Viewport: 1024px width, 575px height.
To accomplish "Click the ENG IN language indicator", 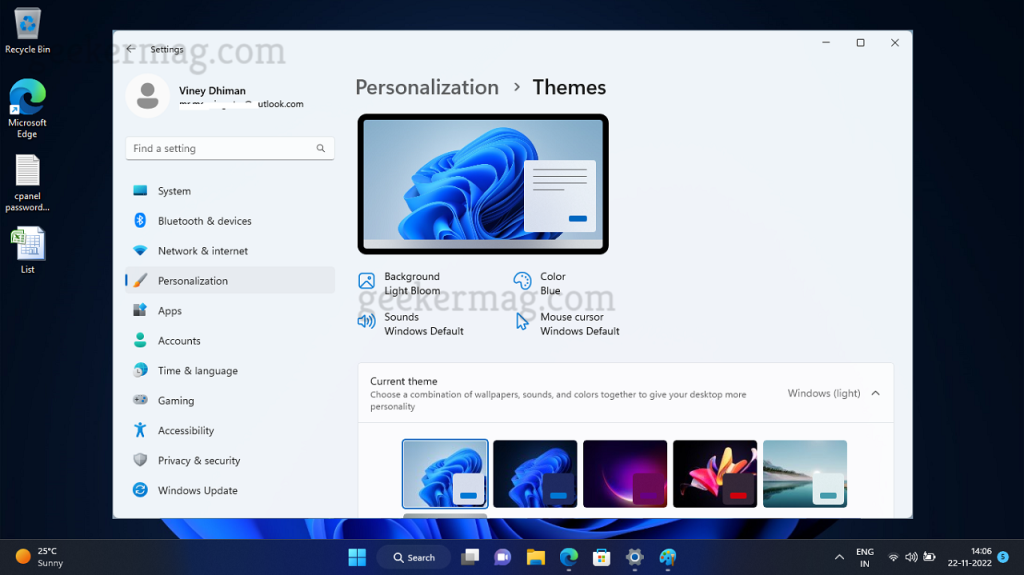I will click(x=865, y=557).
